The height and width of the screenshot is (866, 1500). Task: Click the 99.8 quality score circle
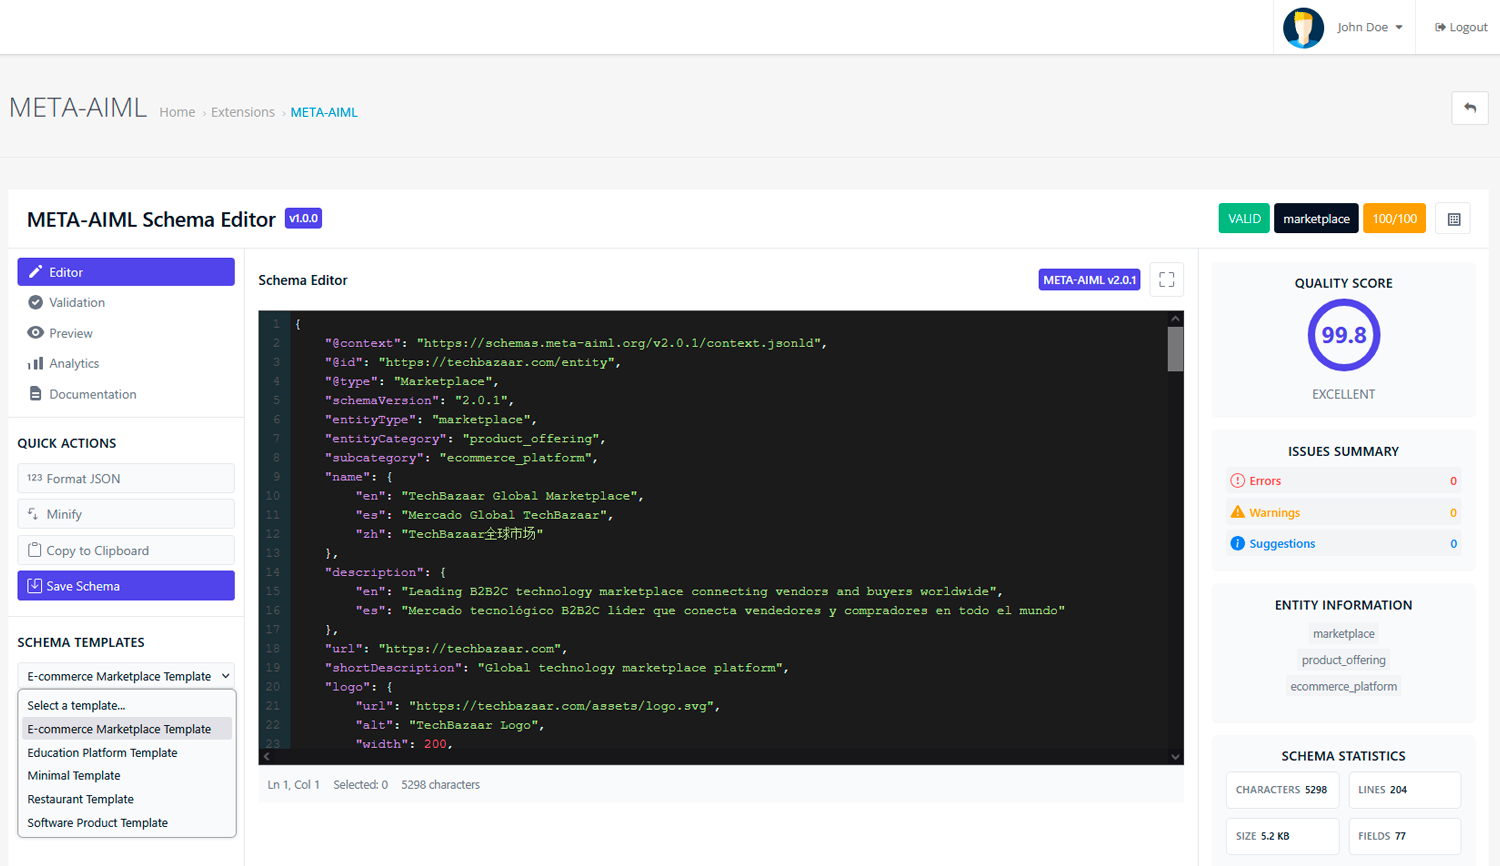coord(1343,335)
